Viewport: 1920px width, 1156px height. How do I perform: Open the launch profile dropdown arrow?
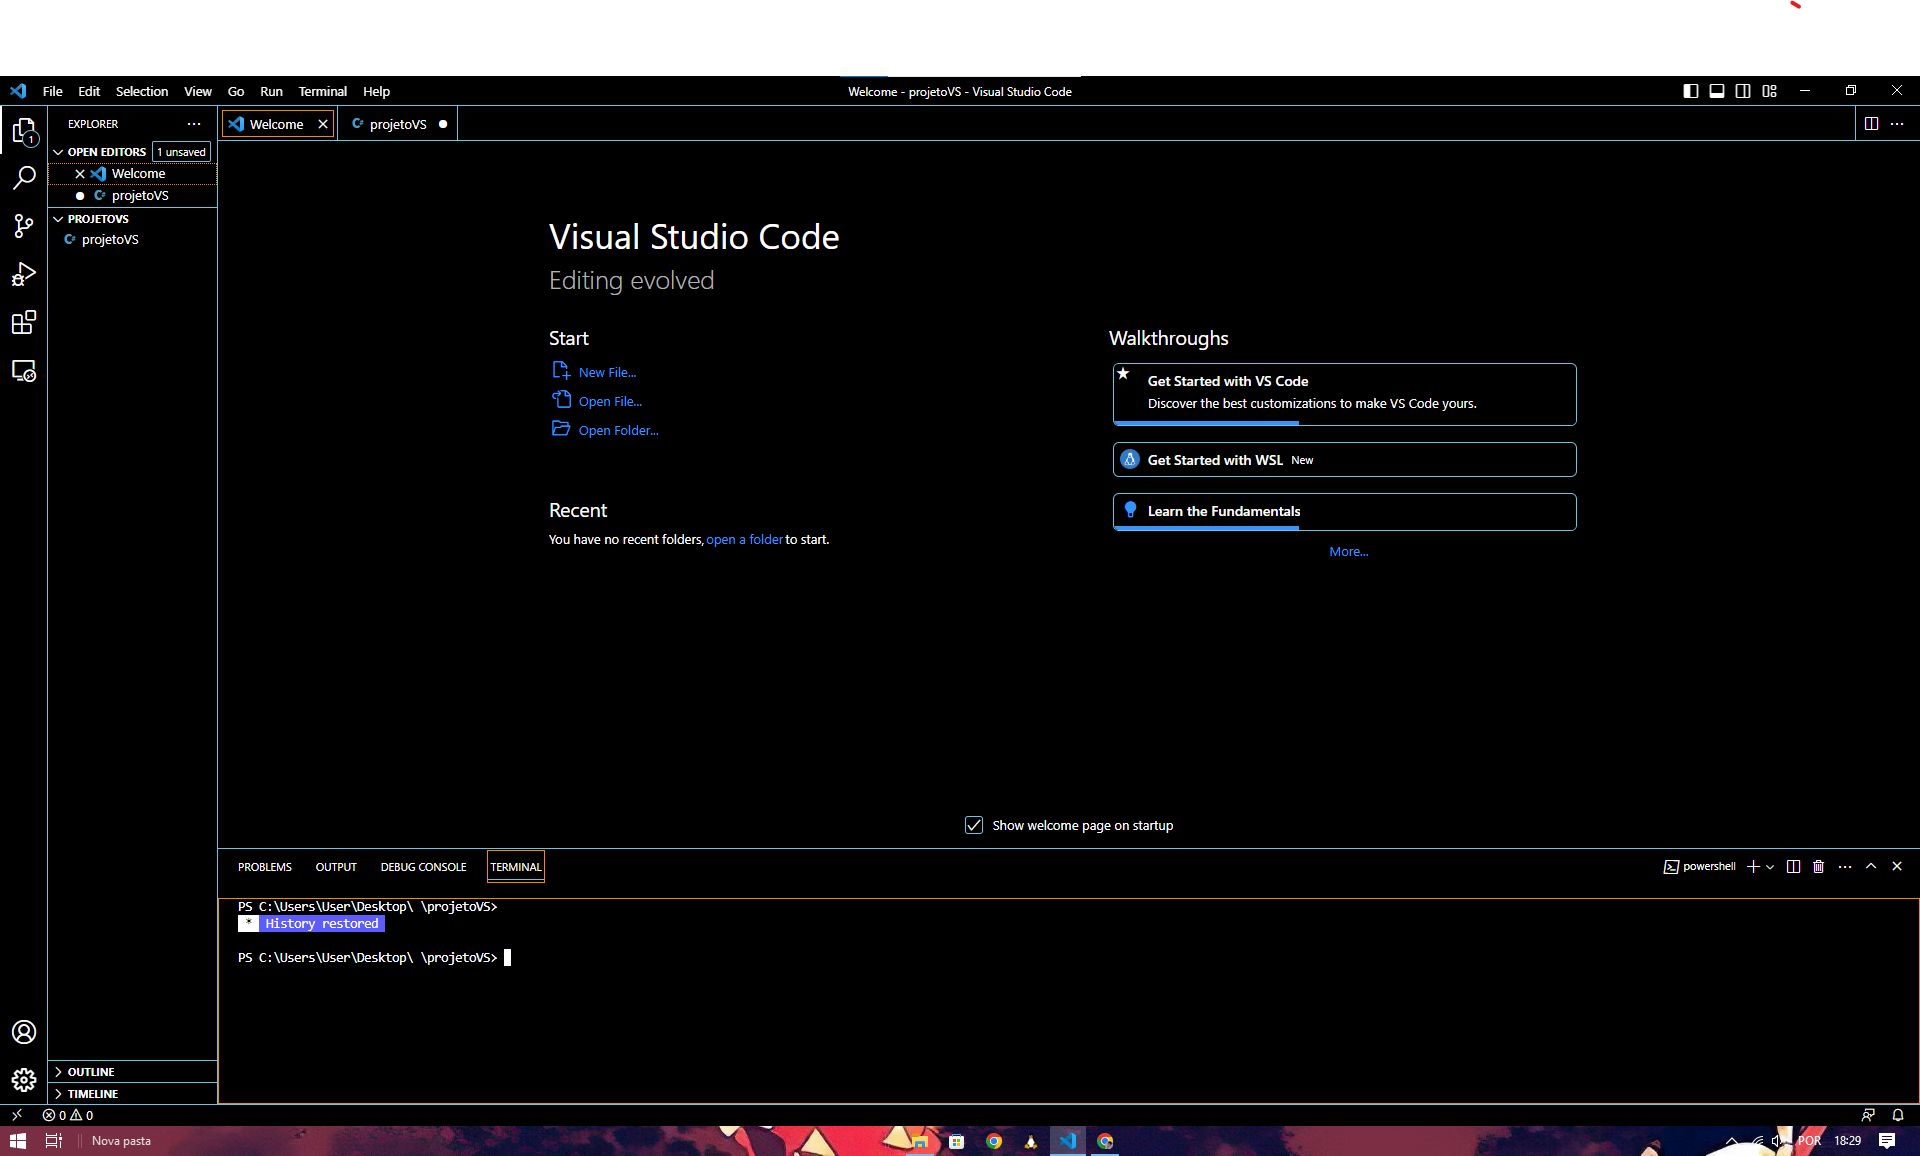(x=1770, y=867)
